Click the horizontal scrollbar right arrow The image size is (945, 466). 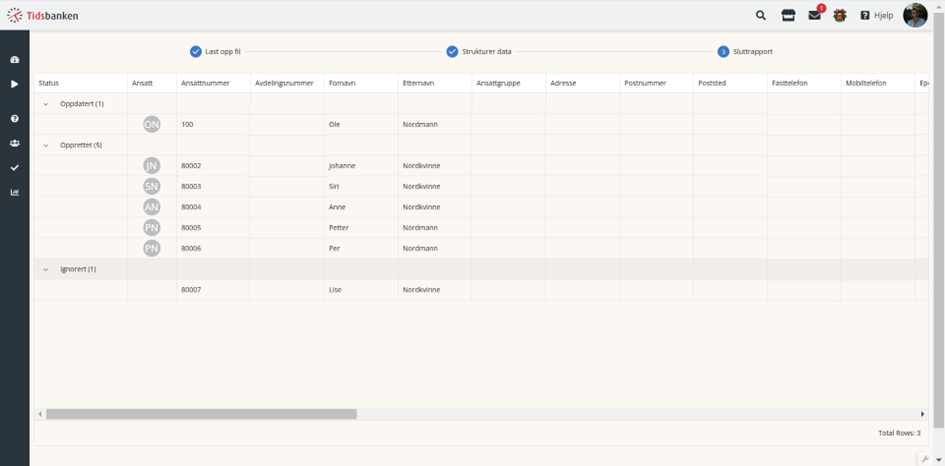click(922, 414)
